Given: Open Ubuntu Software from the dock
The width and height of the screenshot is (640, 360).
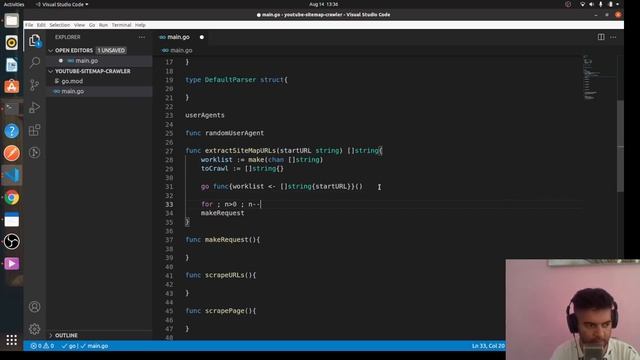Looking at the screenshot, I should [x=11, y=87].
